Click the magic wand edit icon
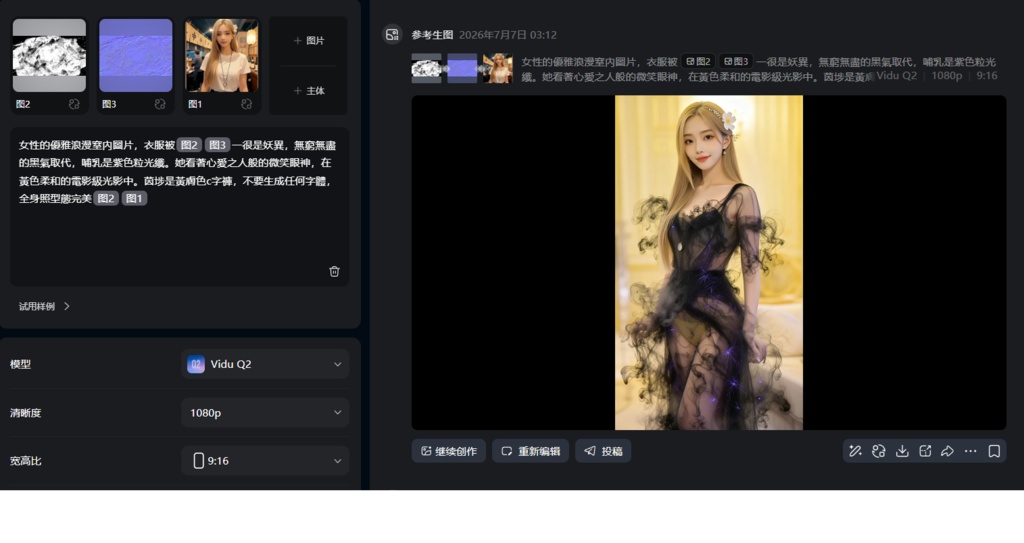1024x543 pixels. pyautogui.click(x=856, y=451)
